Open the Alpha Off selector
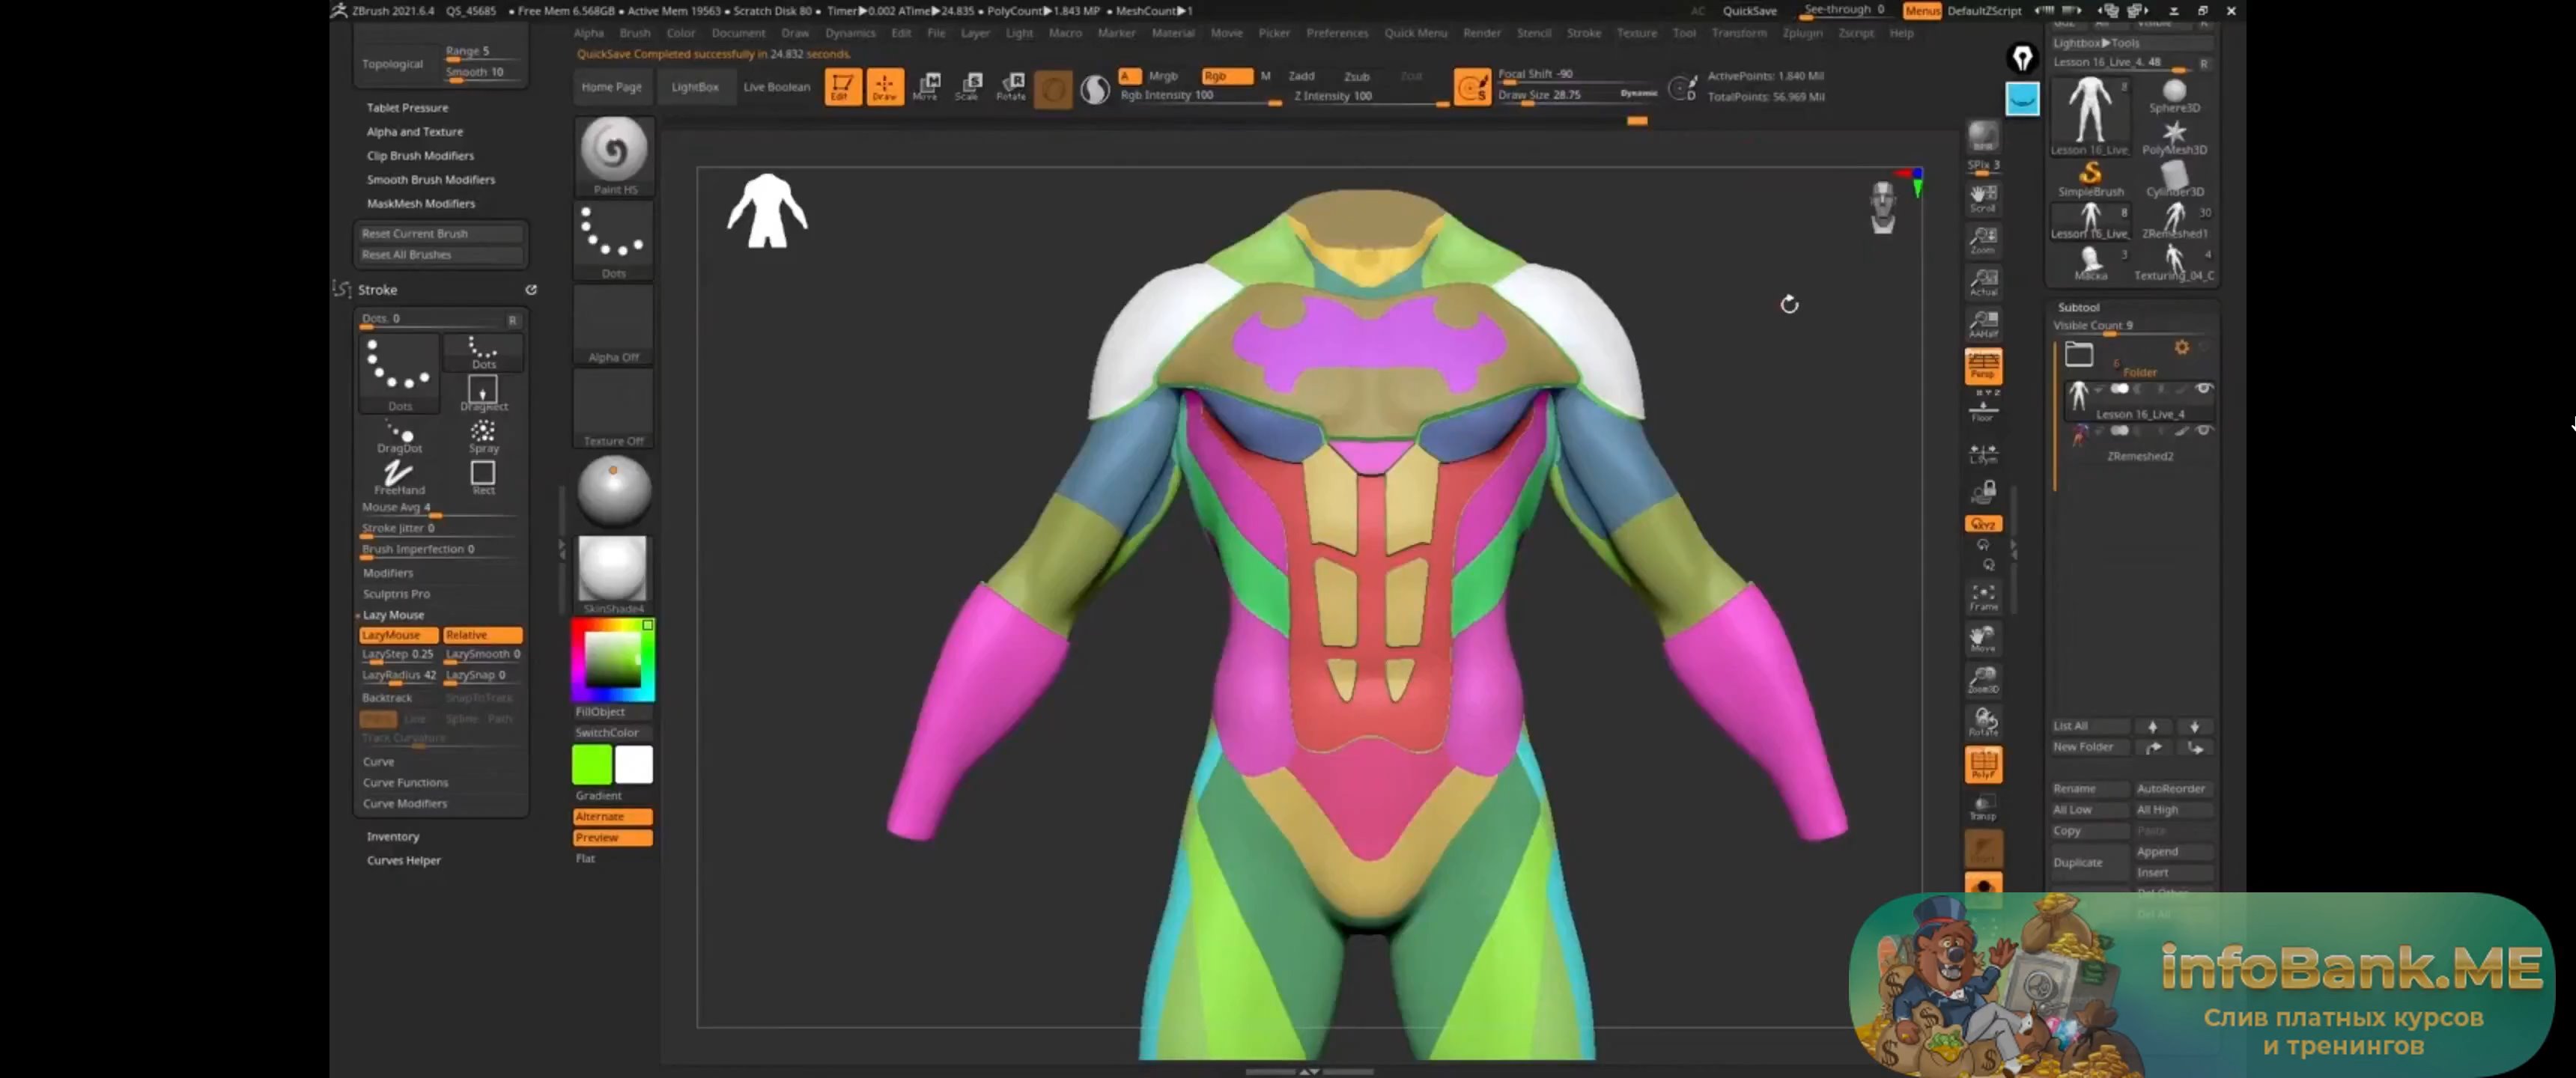Screen dimensions: 2576x1078 614,324
